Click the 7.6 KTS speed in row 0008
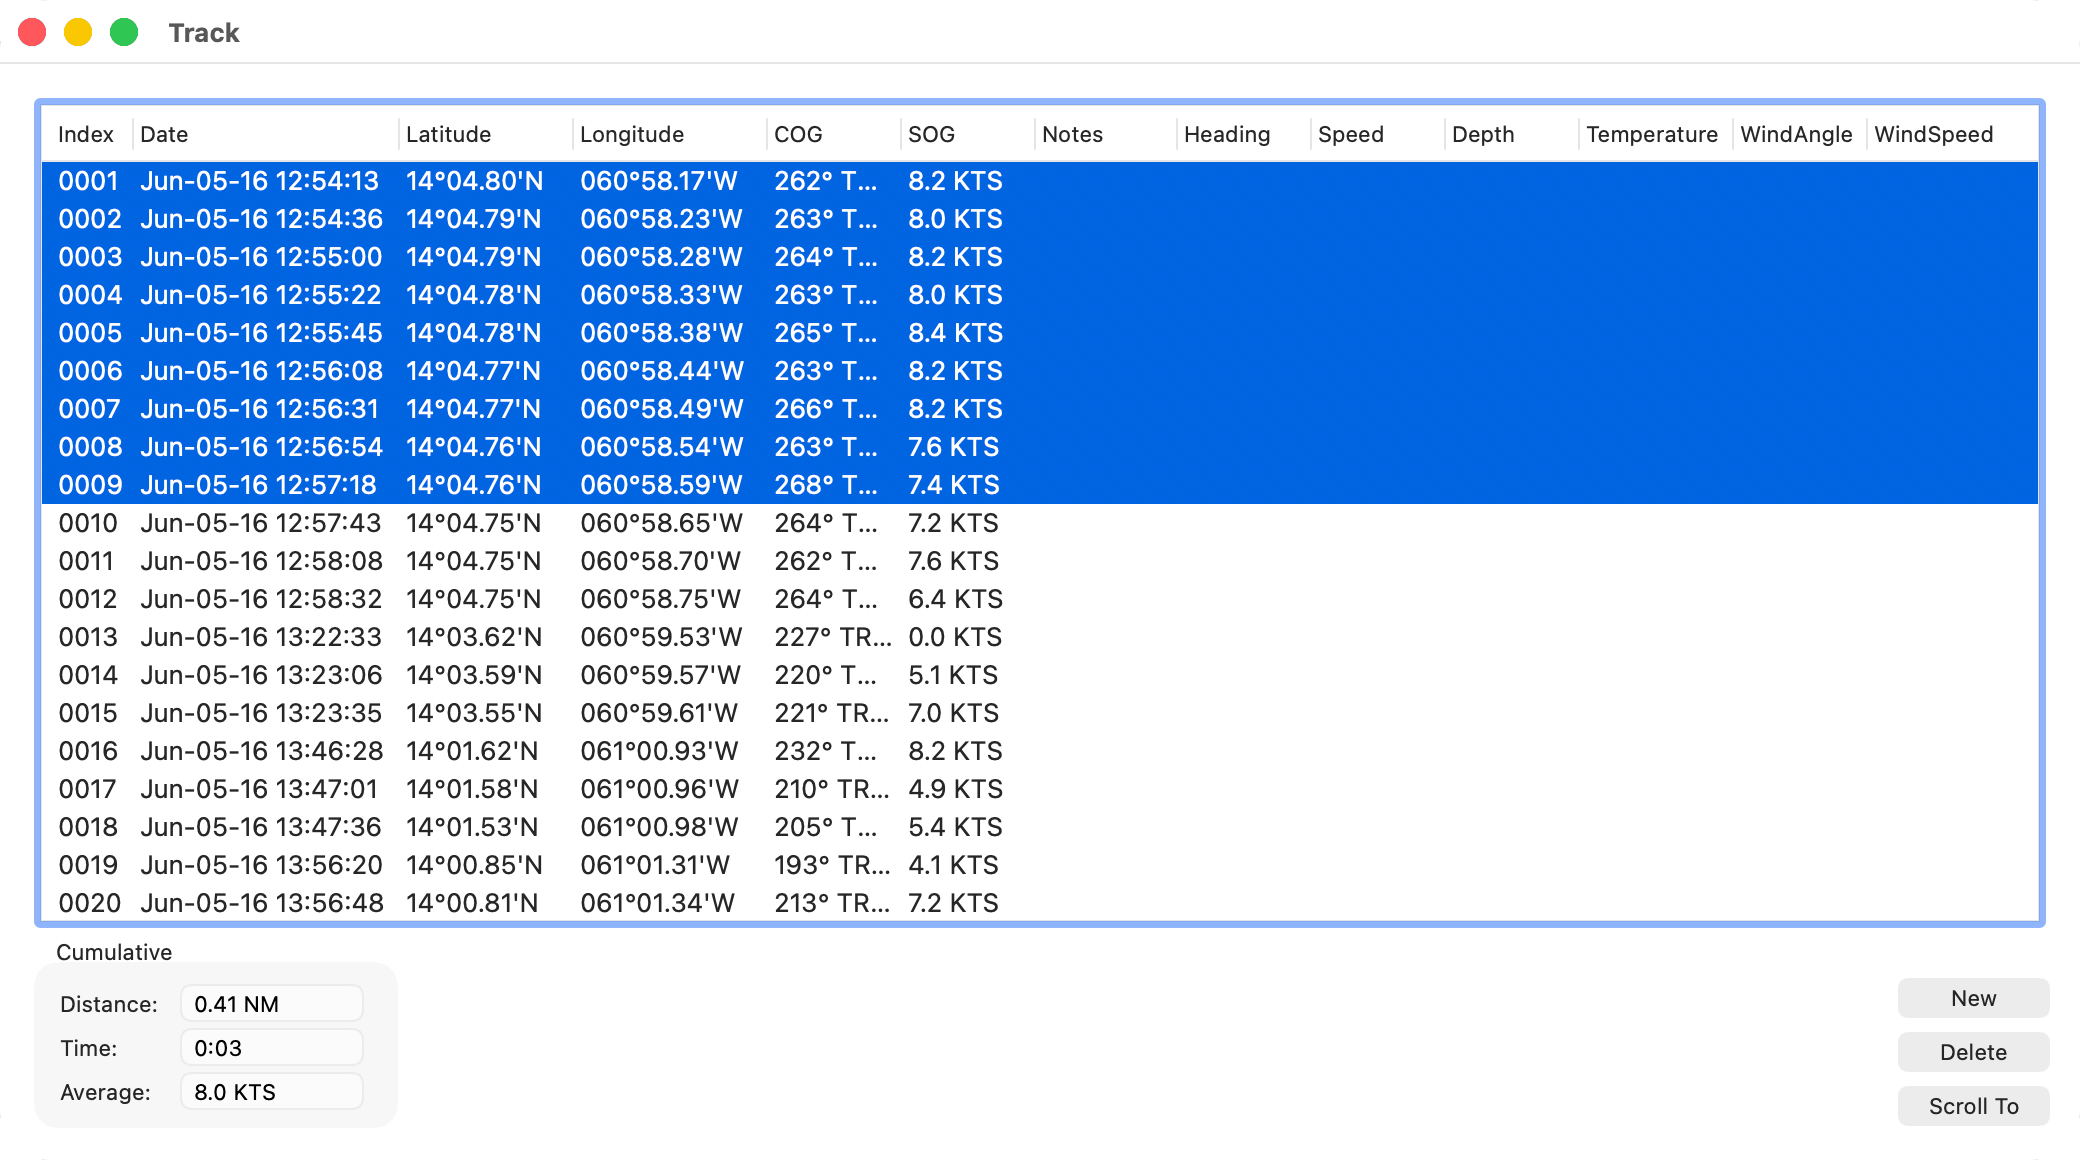Viewport: 2080px width, 1160px height. 954,447
